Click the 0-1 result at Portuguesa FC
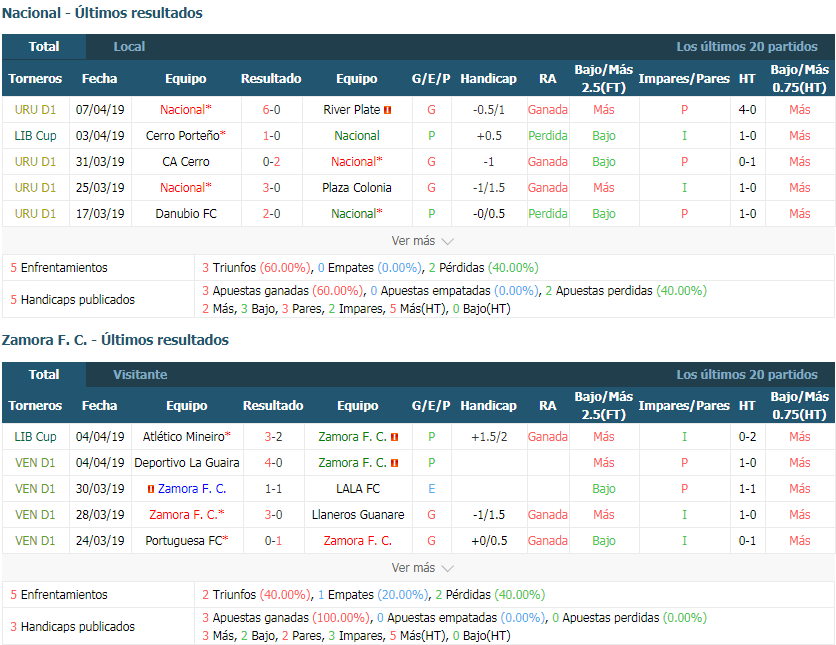The image size is (836, 645). pyautogui.click(x=273, y=541)
